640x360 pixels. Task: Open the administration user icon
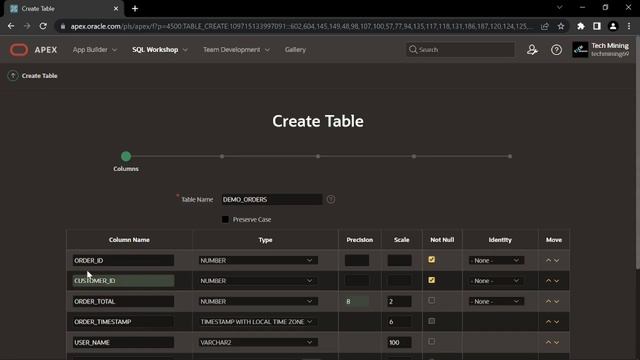tap(532, 50)
